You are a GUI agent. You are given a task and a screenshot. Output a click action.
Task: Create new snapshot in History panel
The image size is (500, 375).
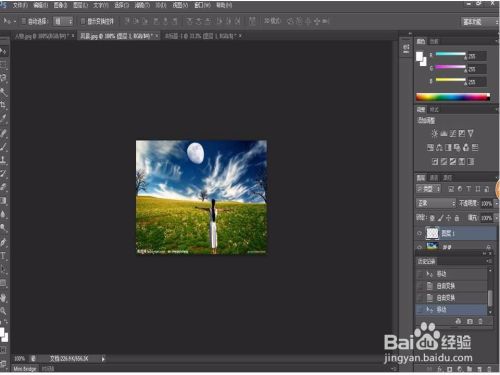tap(470, 321)
